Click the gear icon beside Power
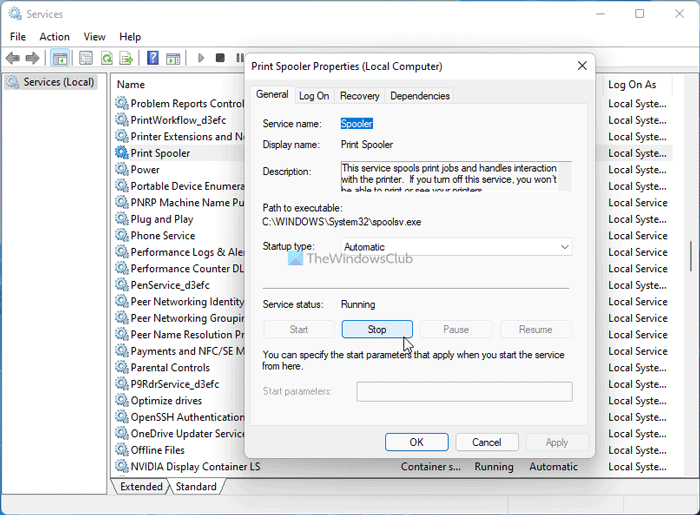Image resolution: width=700 pixels, height=515 pixels. pos(121,169)
